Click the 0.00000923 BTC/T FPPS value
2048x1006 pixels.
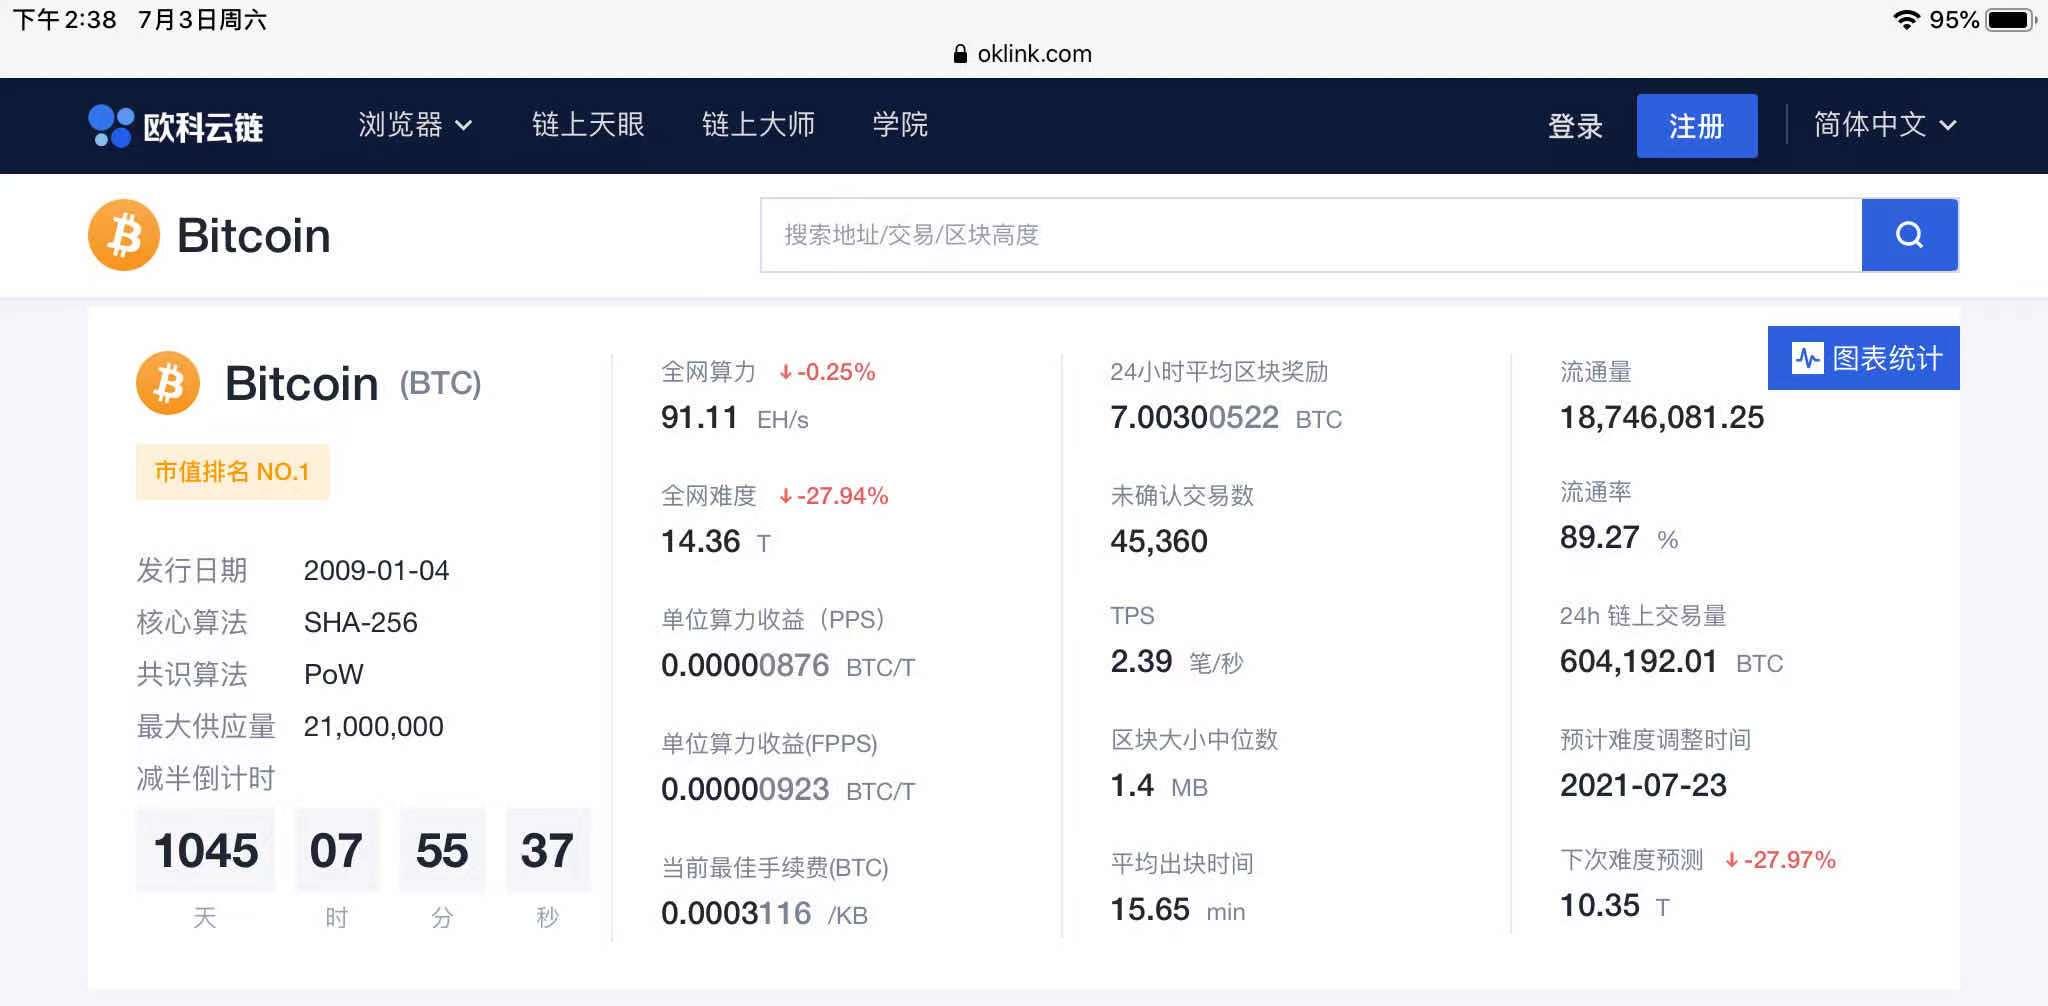[788, 789]
